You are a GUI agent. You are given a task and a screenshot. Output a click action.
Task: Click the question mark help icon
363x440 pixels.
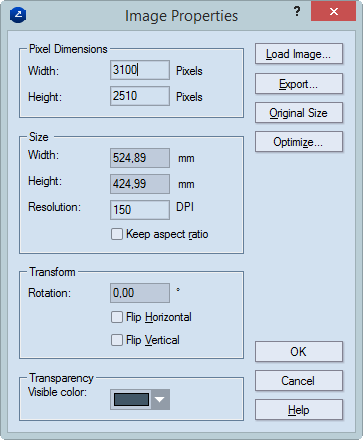[297, 12]
